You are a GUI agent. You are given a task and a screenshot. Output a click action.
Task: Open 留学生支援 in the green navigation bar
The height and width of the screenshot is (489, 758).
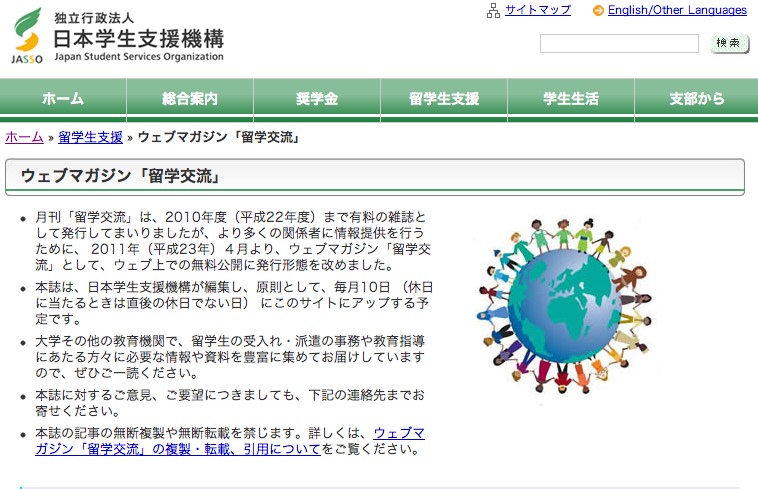click(x=444, y=99)
